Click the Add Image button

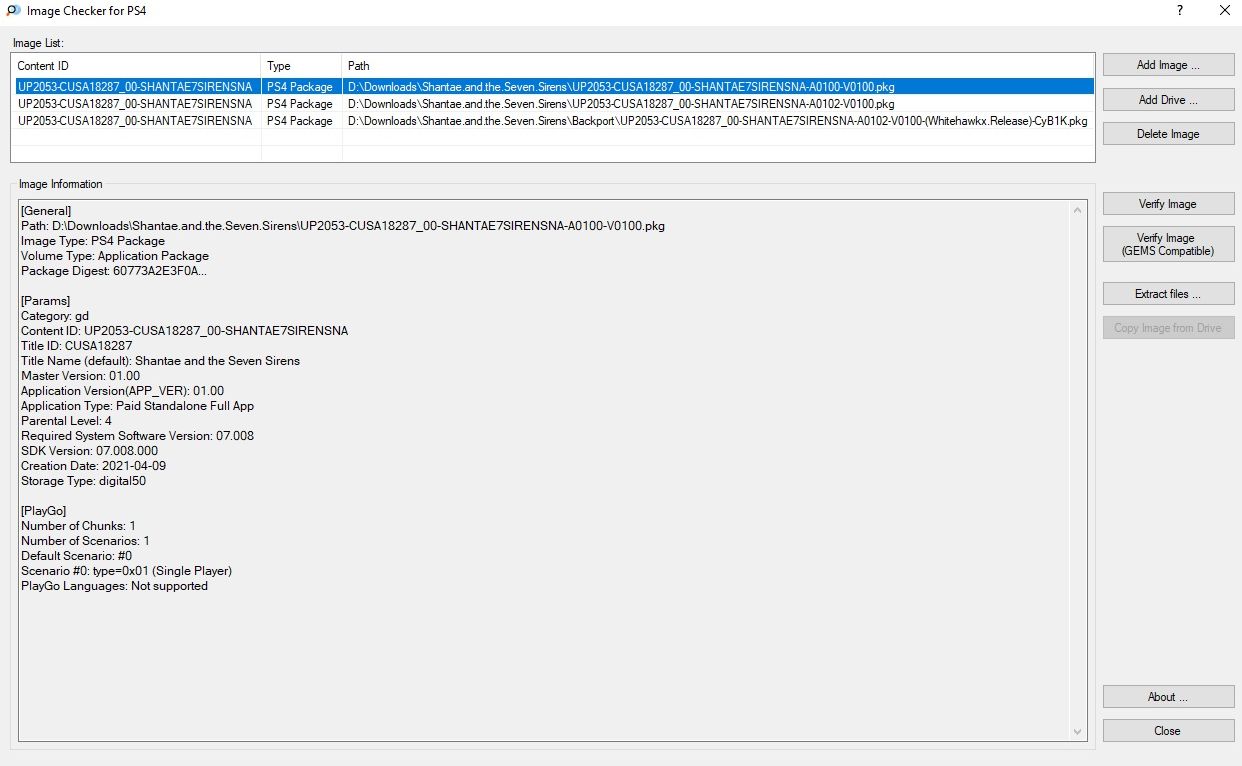(1168, 65)
